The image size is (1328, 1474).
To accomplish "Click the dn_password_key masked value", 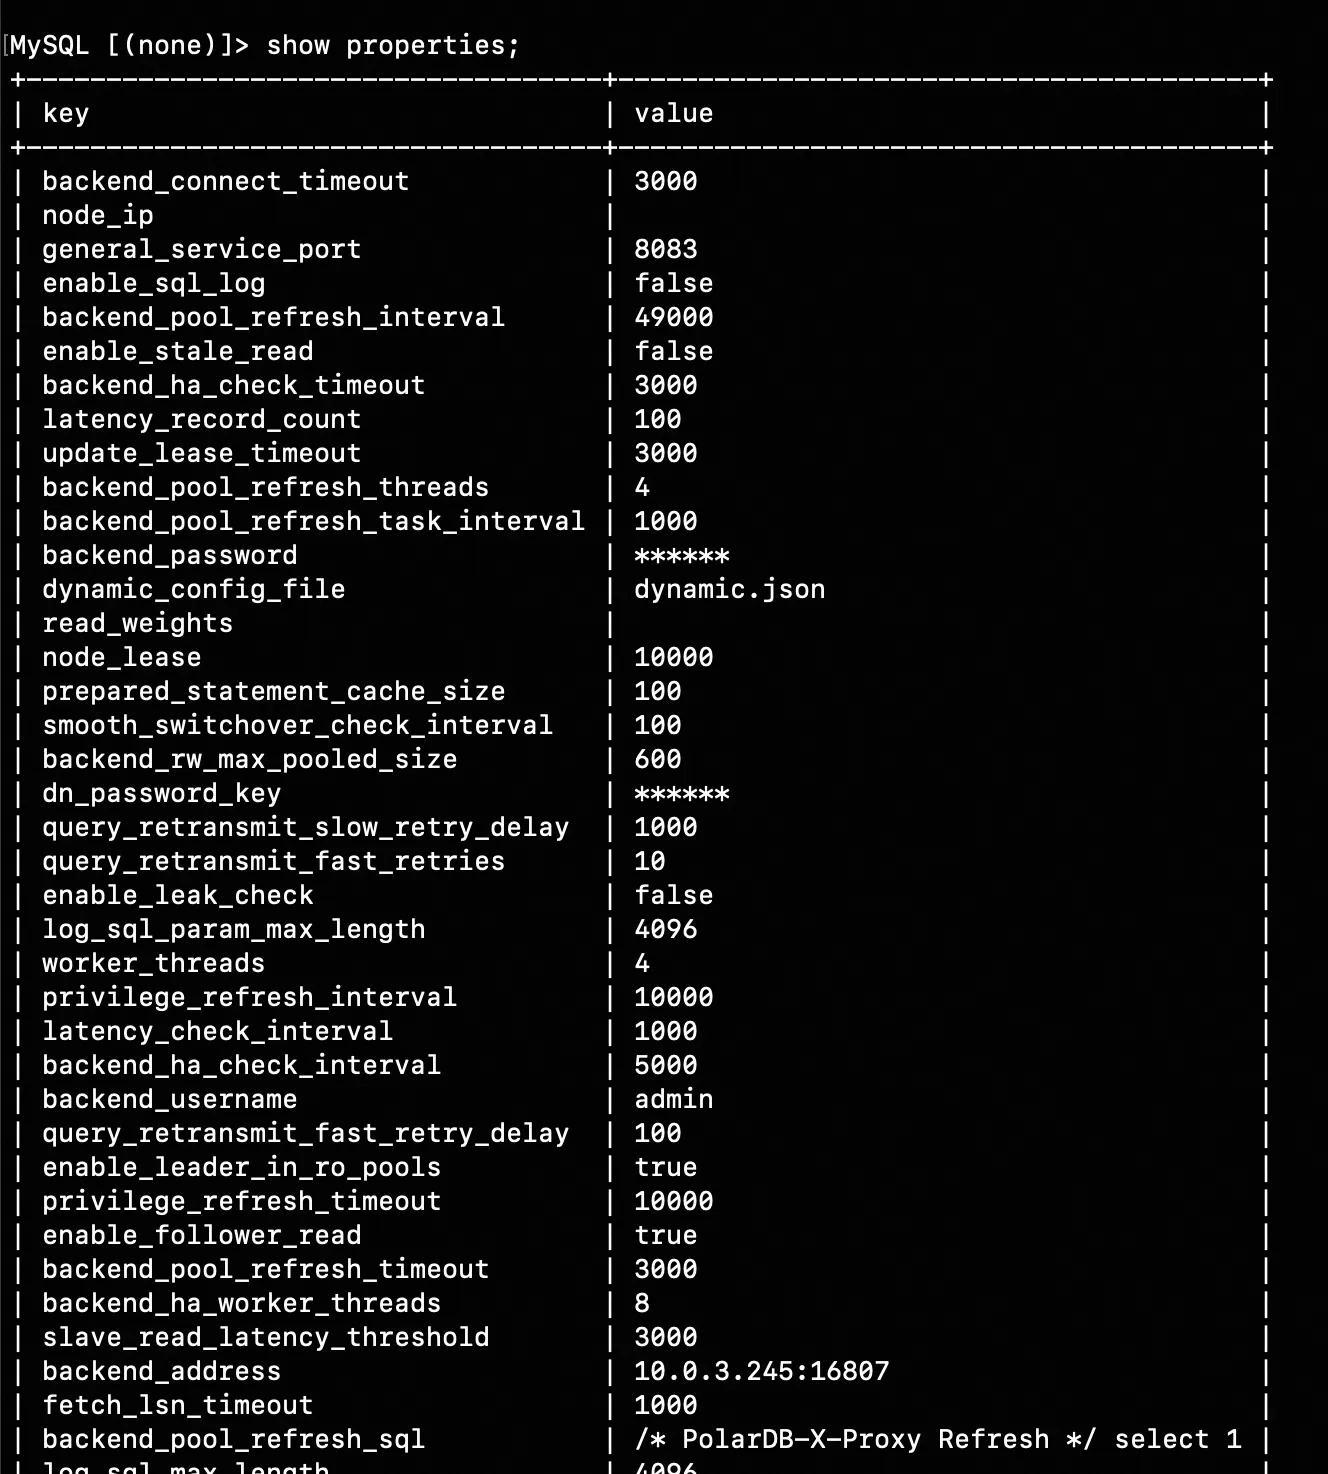I will click(681, 794).
